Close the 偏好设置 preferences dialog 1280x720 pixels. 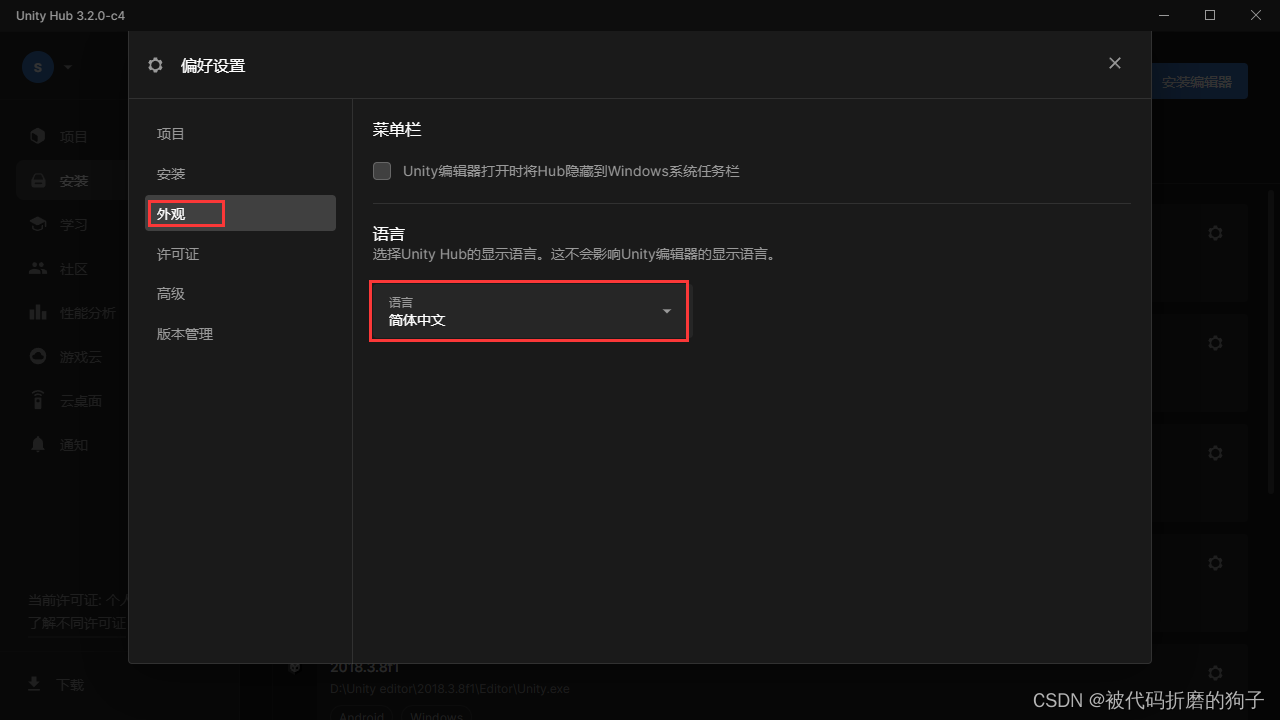click(1115, 63)
